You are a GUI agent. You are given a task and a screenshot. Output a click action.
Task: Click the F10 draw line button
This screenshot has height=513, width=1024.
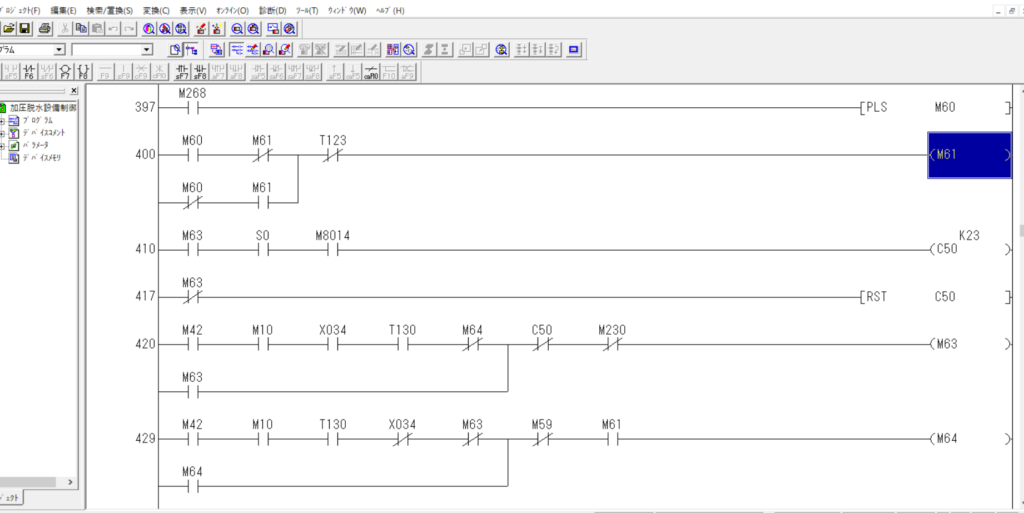pyautogui.click(x=389, y=71)
